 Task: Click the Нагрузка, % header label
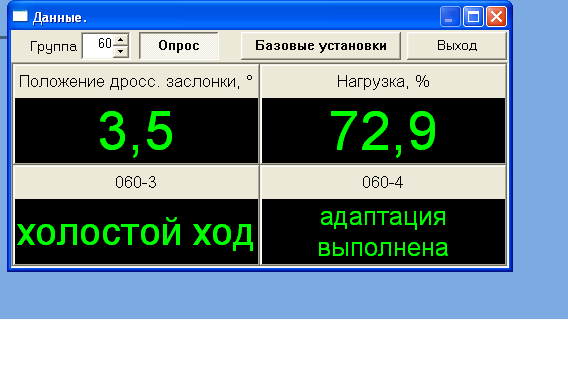click(383, 82)
